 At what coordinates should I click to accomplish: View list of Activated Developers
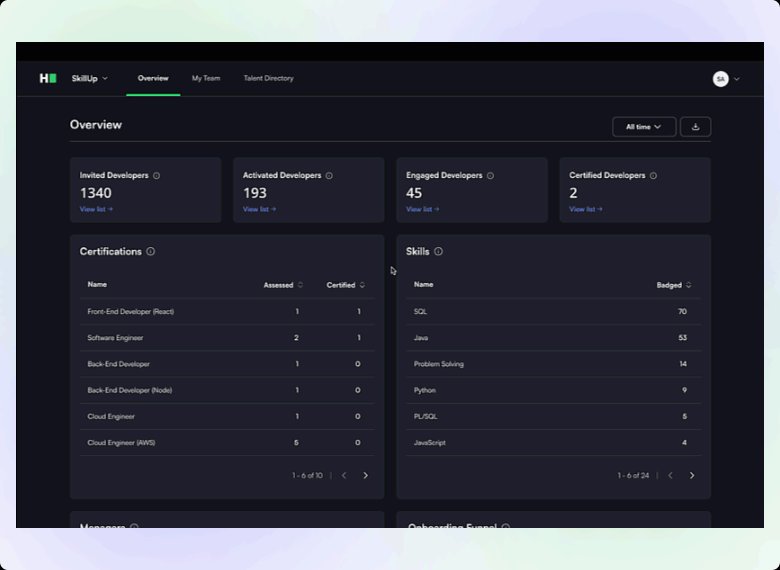[x=260, y=209]
